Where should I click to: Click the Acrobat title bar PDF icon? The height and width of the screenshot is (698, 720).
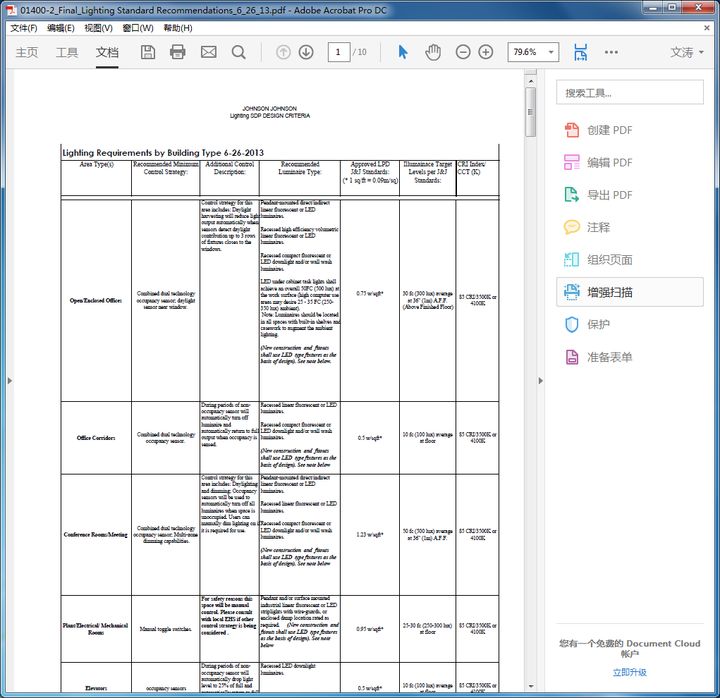(x=11, y=10)
